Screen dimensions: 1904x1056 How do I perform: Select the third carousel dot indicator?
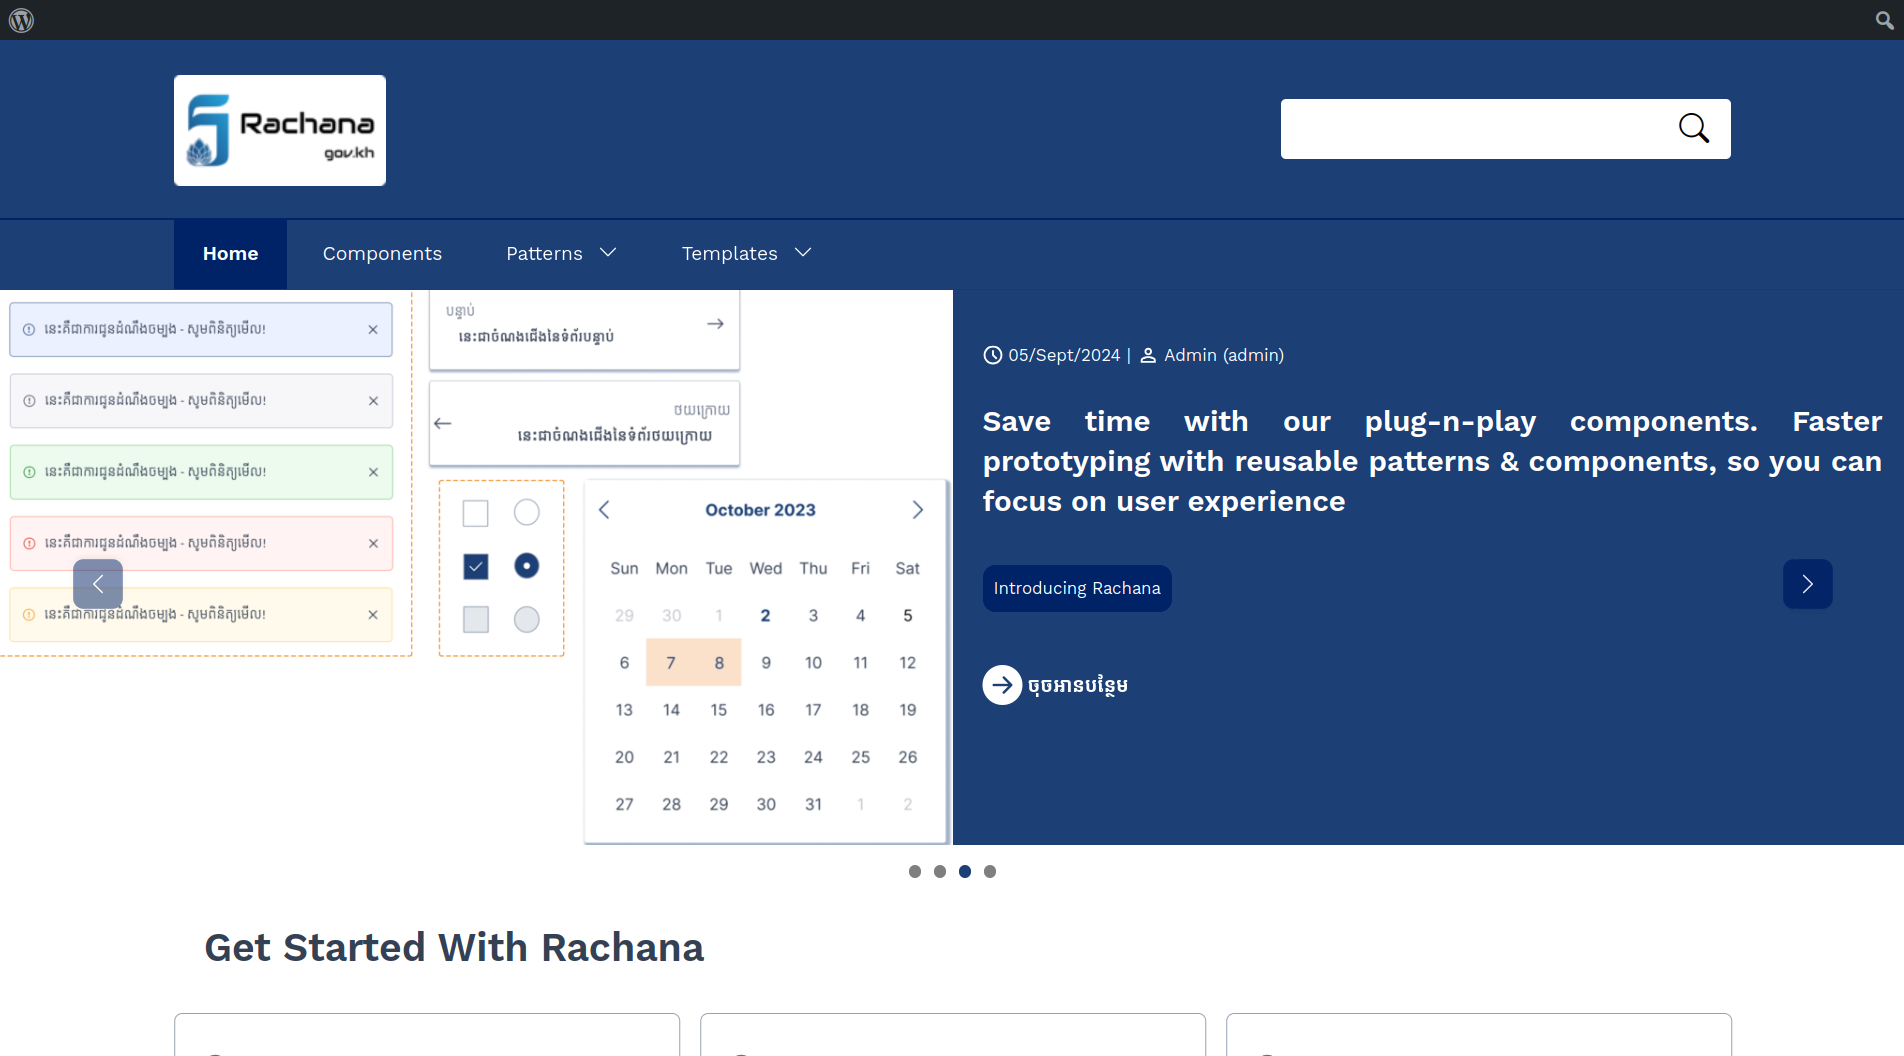(965, 872)
